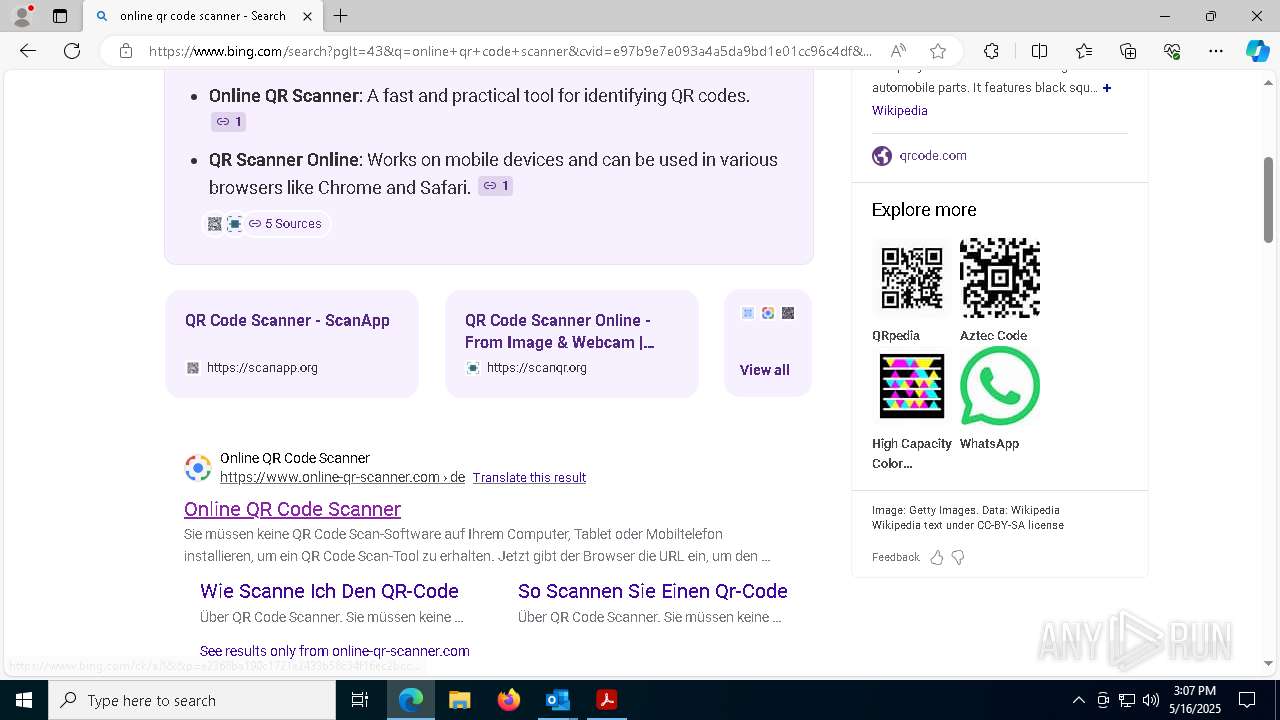Open the Settings and more ellipsis menu
The height and width of the screenshot is (720, 1280).
pos(1216,51)
